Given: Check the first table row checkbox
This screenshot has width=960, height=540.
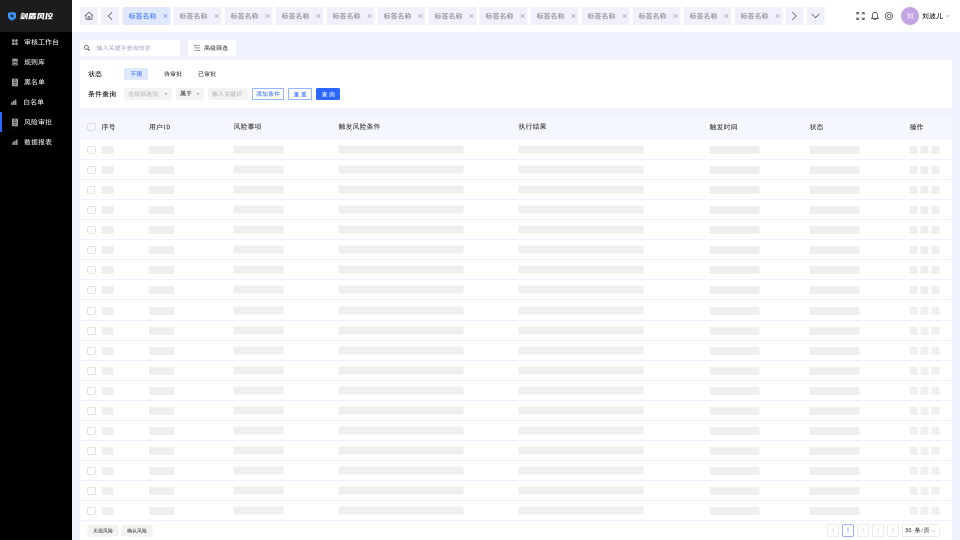Looking at the screenshot, I should pos(91,150).
